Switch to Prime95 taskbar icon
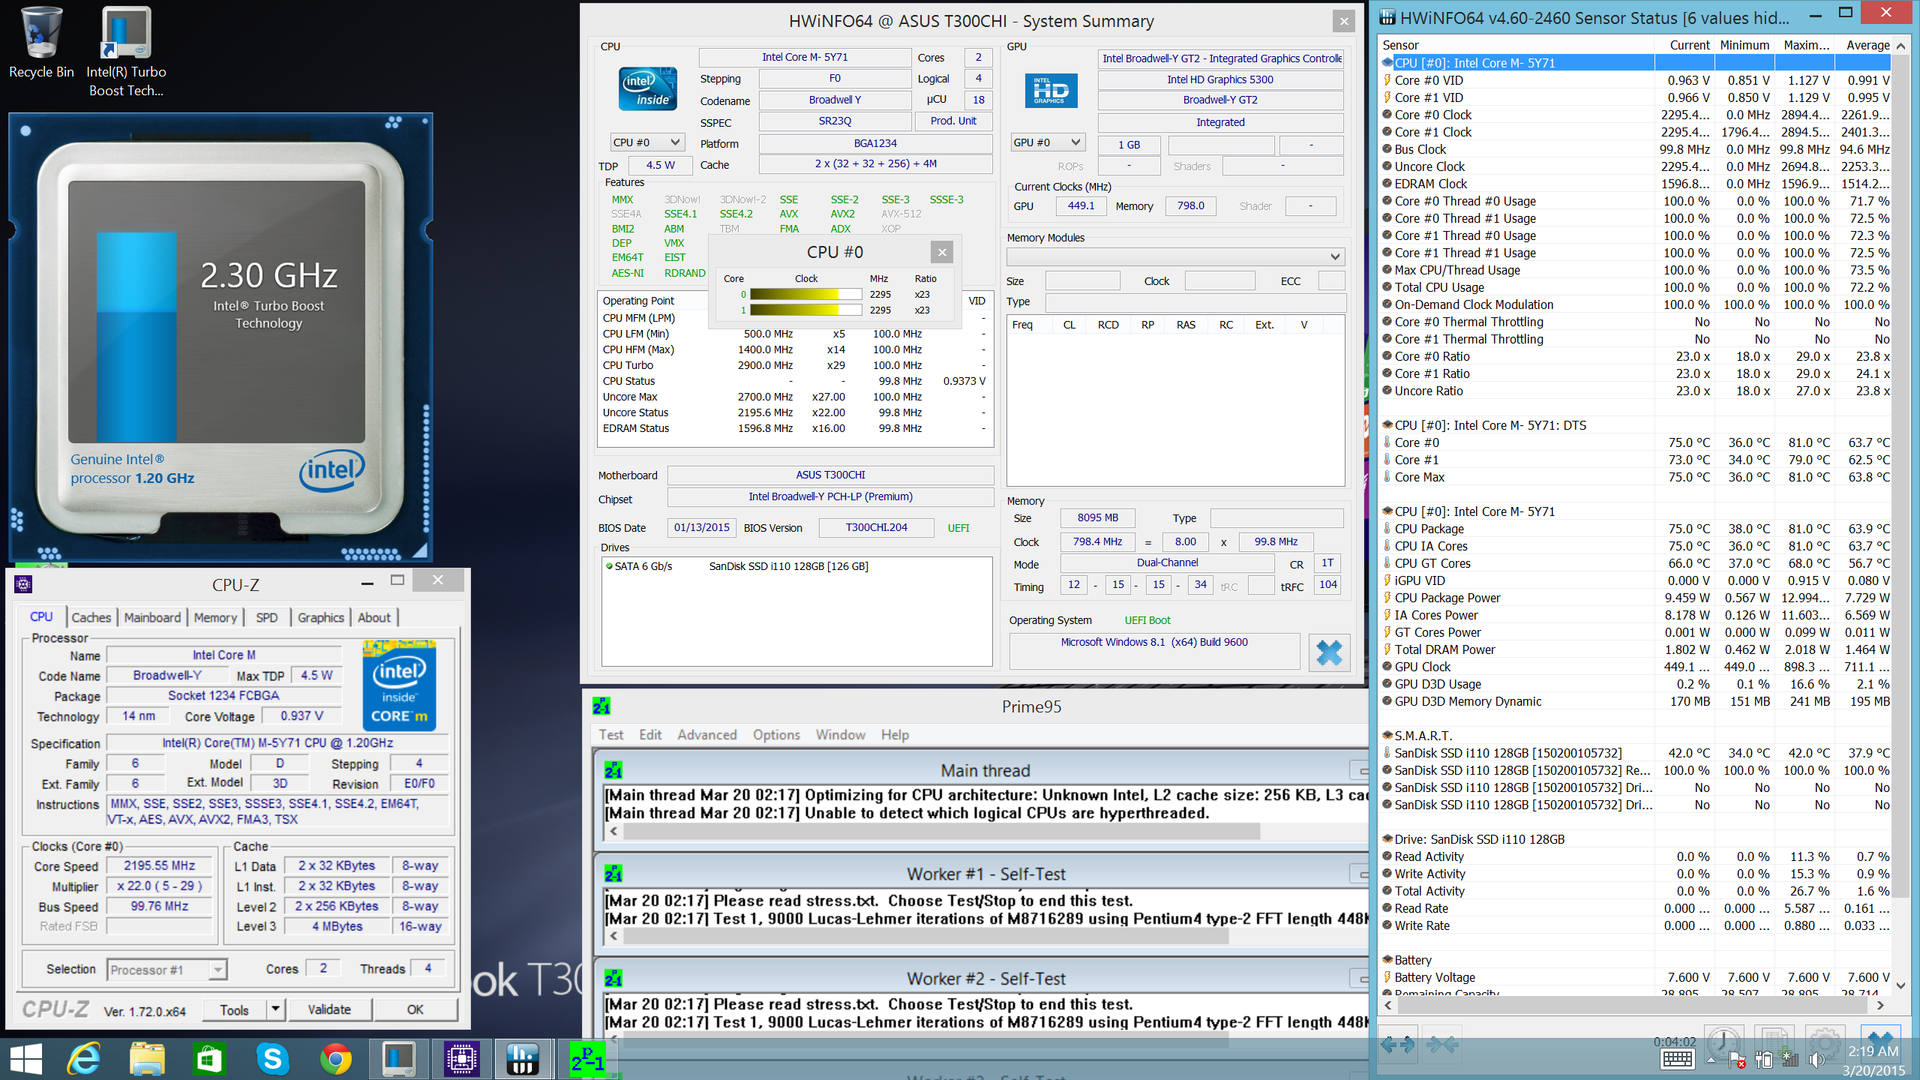 tap(587, 1059)
